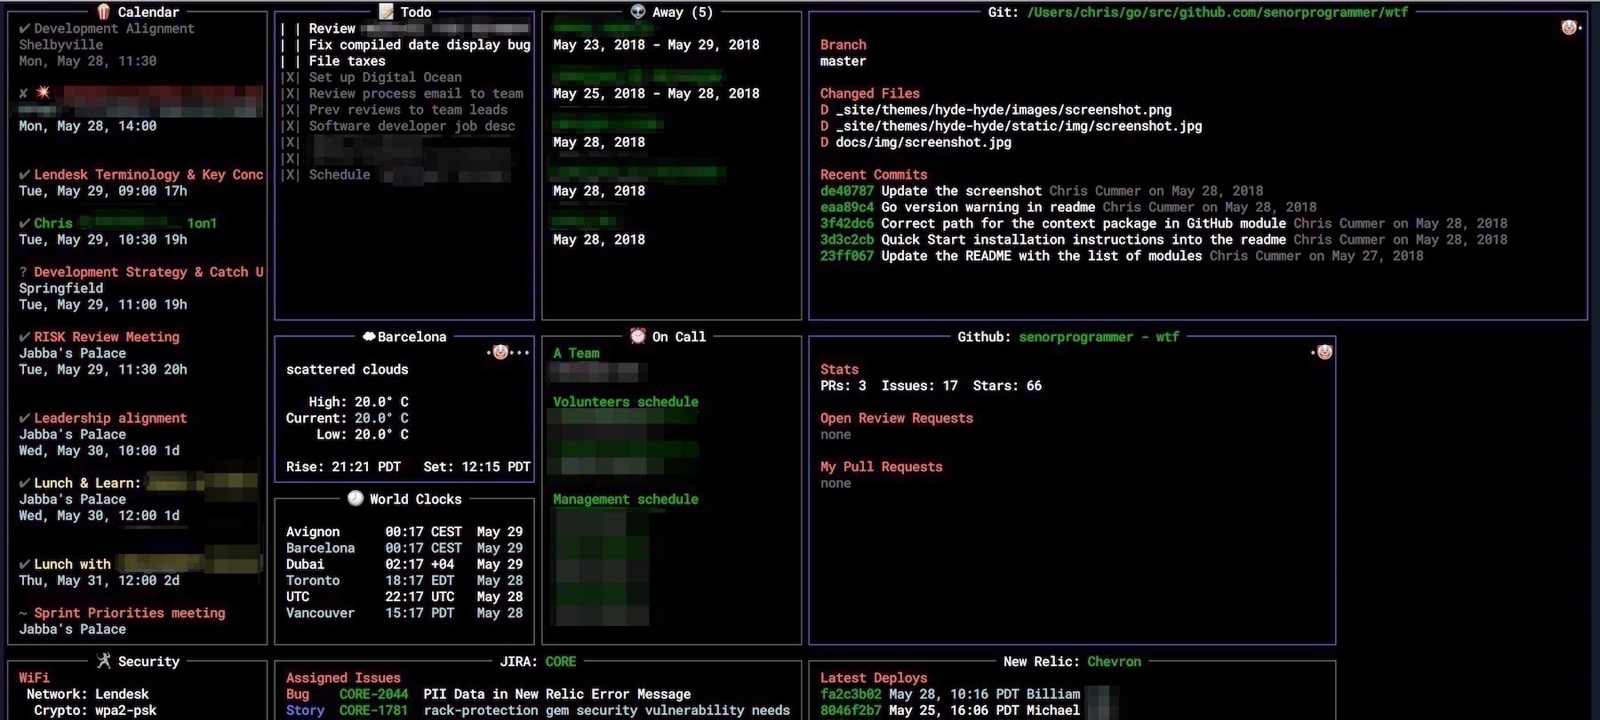1600x720 pixels.
Task: Open commit 23ff067 Update the README
Action: coord(1121,256)
